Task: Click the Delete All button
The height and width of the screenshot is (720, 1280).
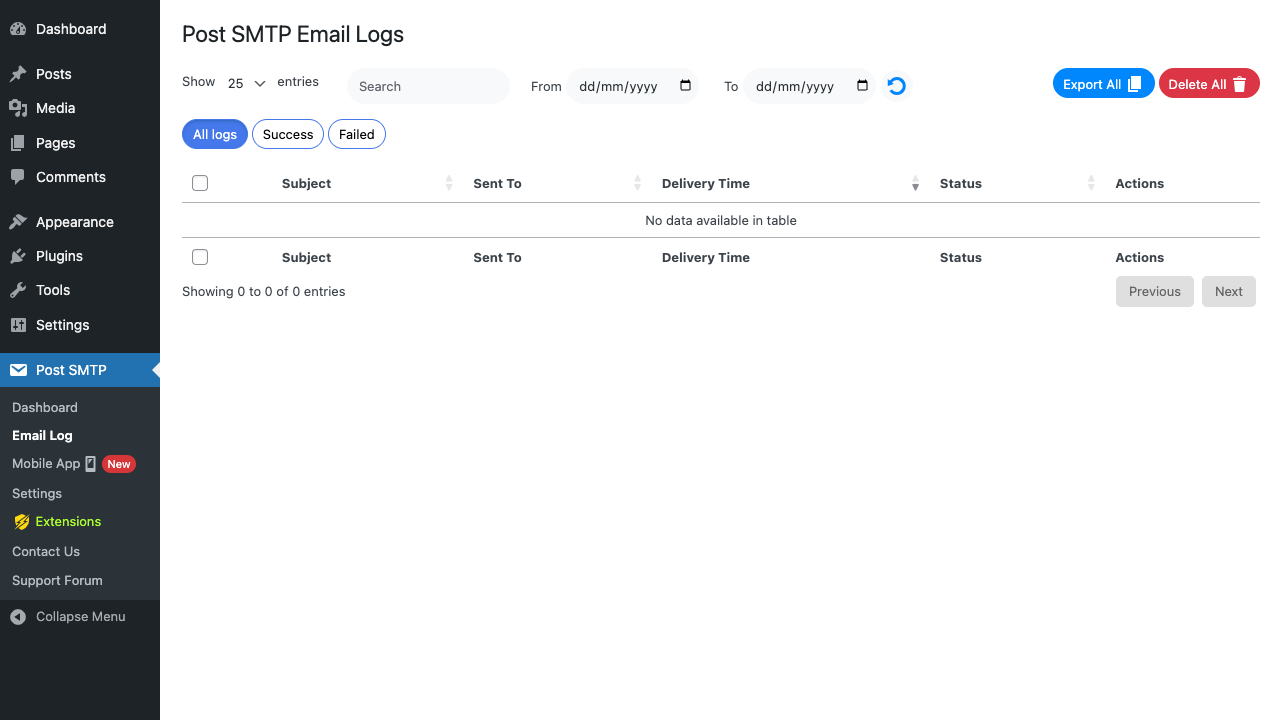Action: [x=1209, y=84]
